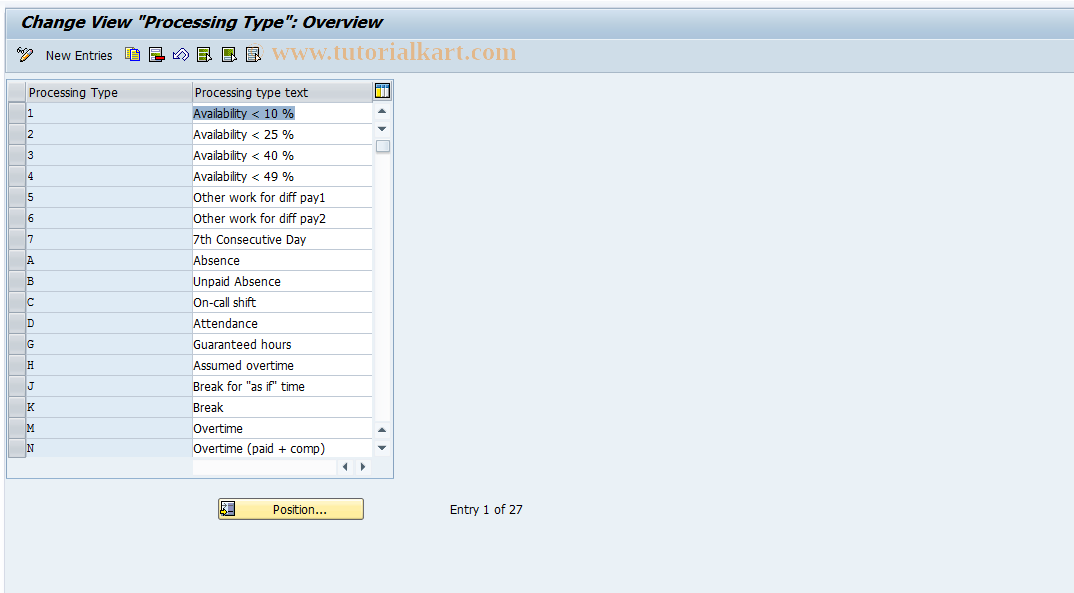
Task: Click processing type cell '4'
Action: pos(109,177)
